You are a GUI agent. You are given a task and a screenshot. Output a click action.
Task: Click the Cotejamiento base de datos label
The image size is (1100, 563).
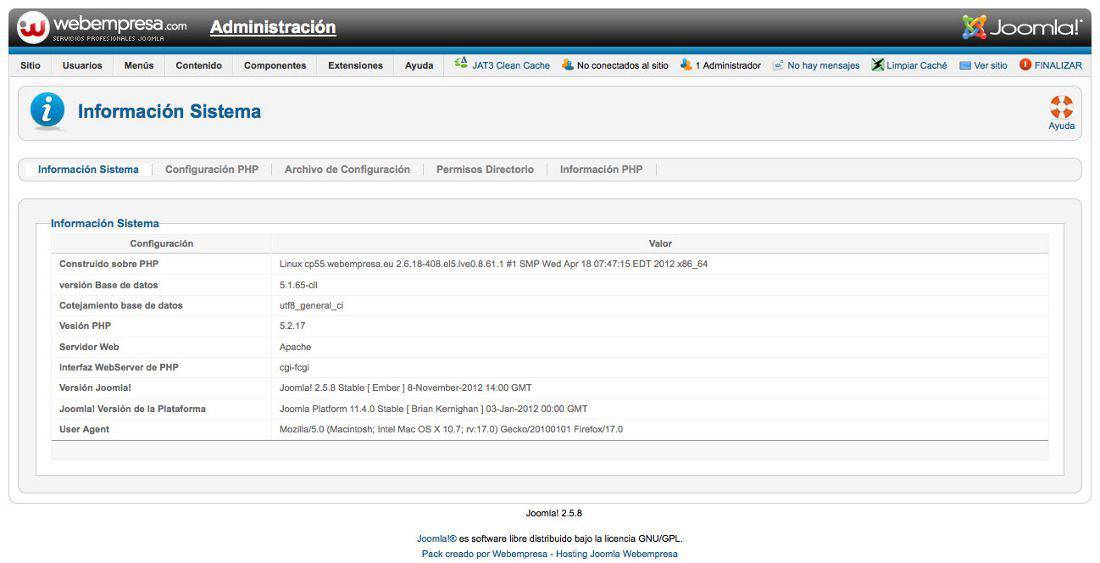[121, 306]
